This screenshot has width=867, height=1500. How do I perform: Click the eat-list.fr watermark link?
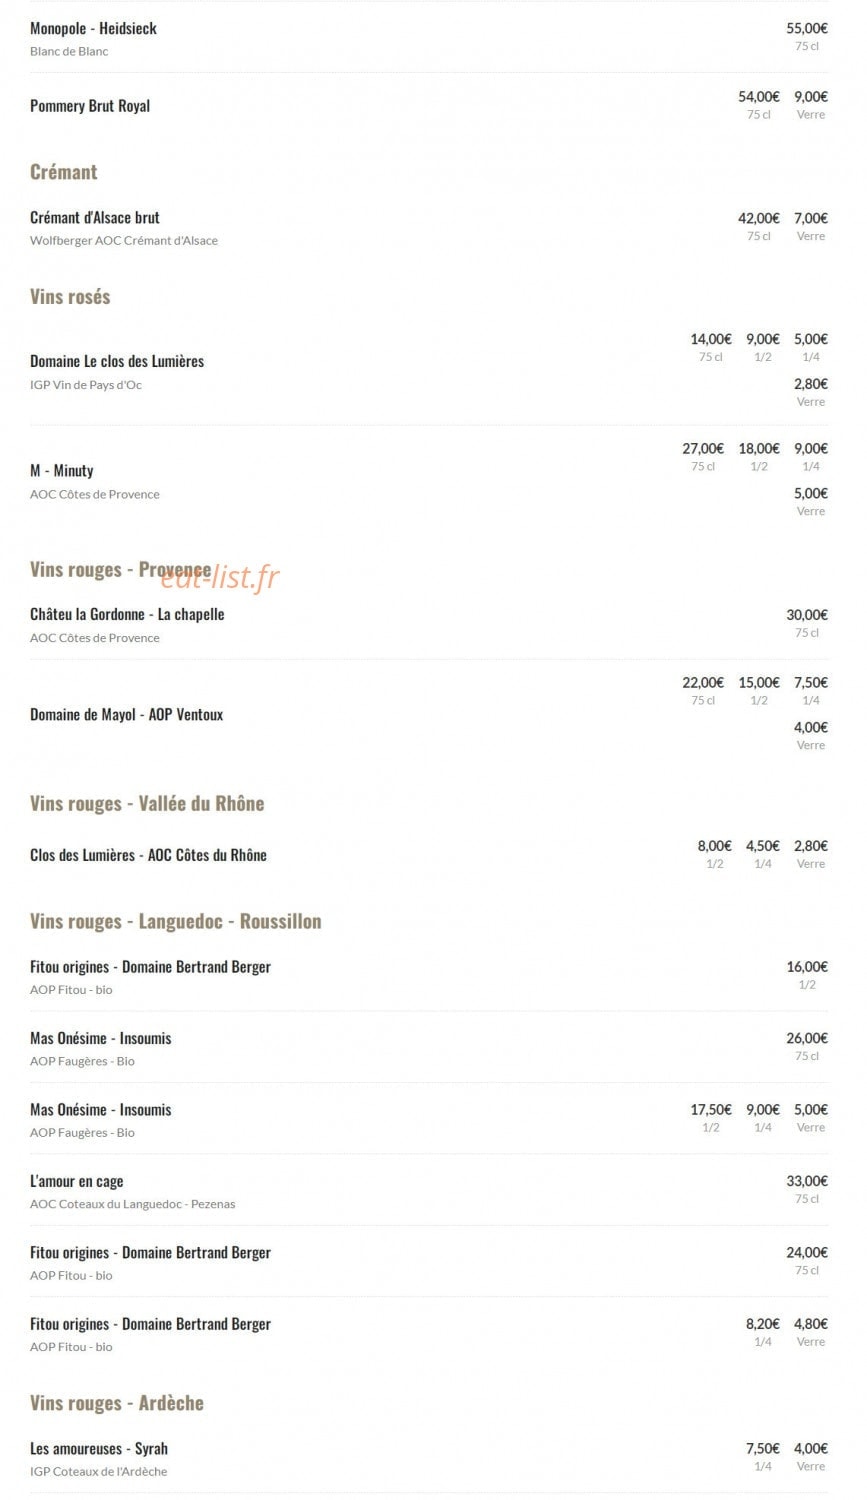pos(220,576)
